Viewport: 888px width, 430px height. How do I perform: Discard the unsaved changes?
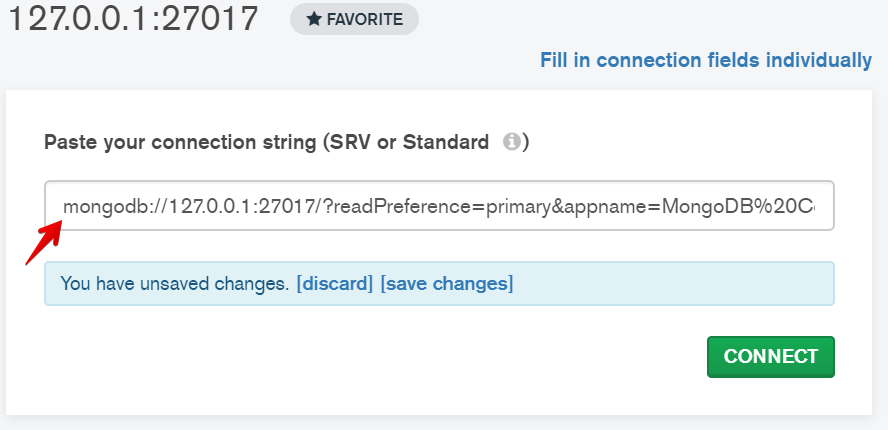[x=334, y=284]
